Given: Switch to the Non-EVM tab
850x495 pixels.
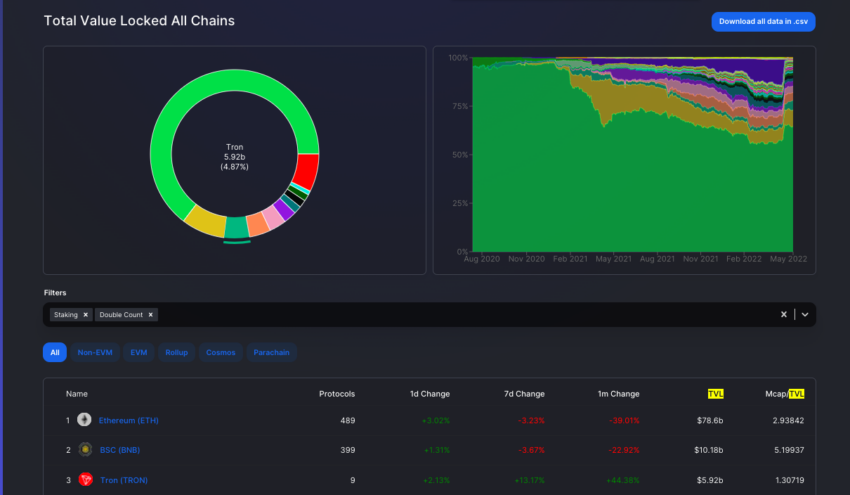Looking at the screenshot, I should click(95, 353).
